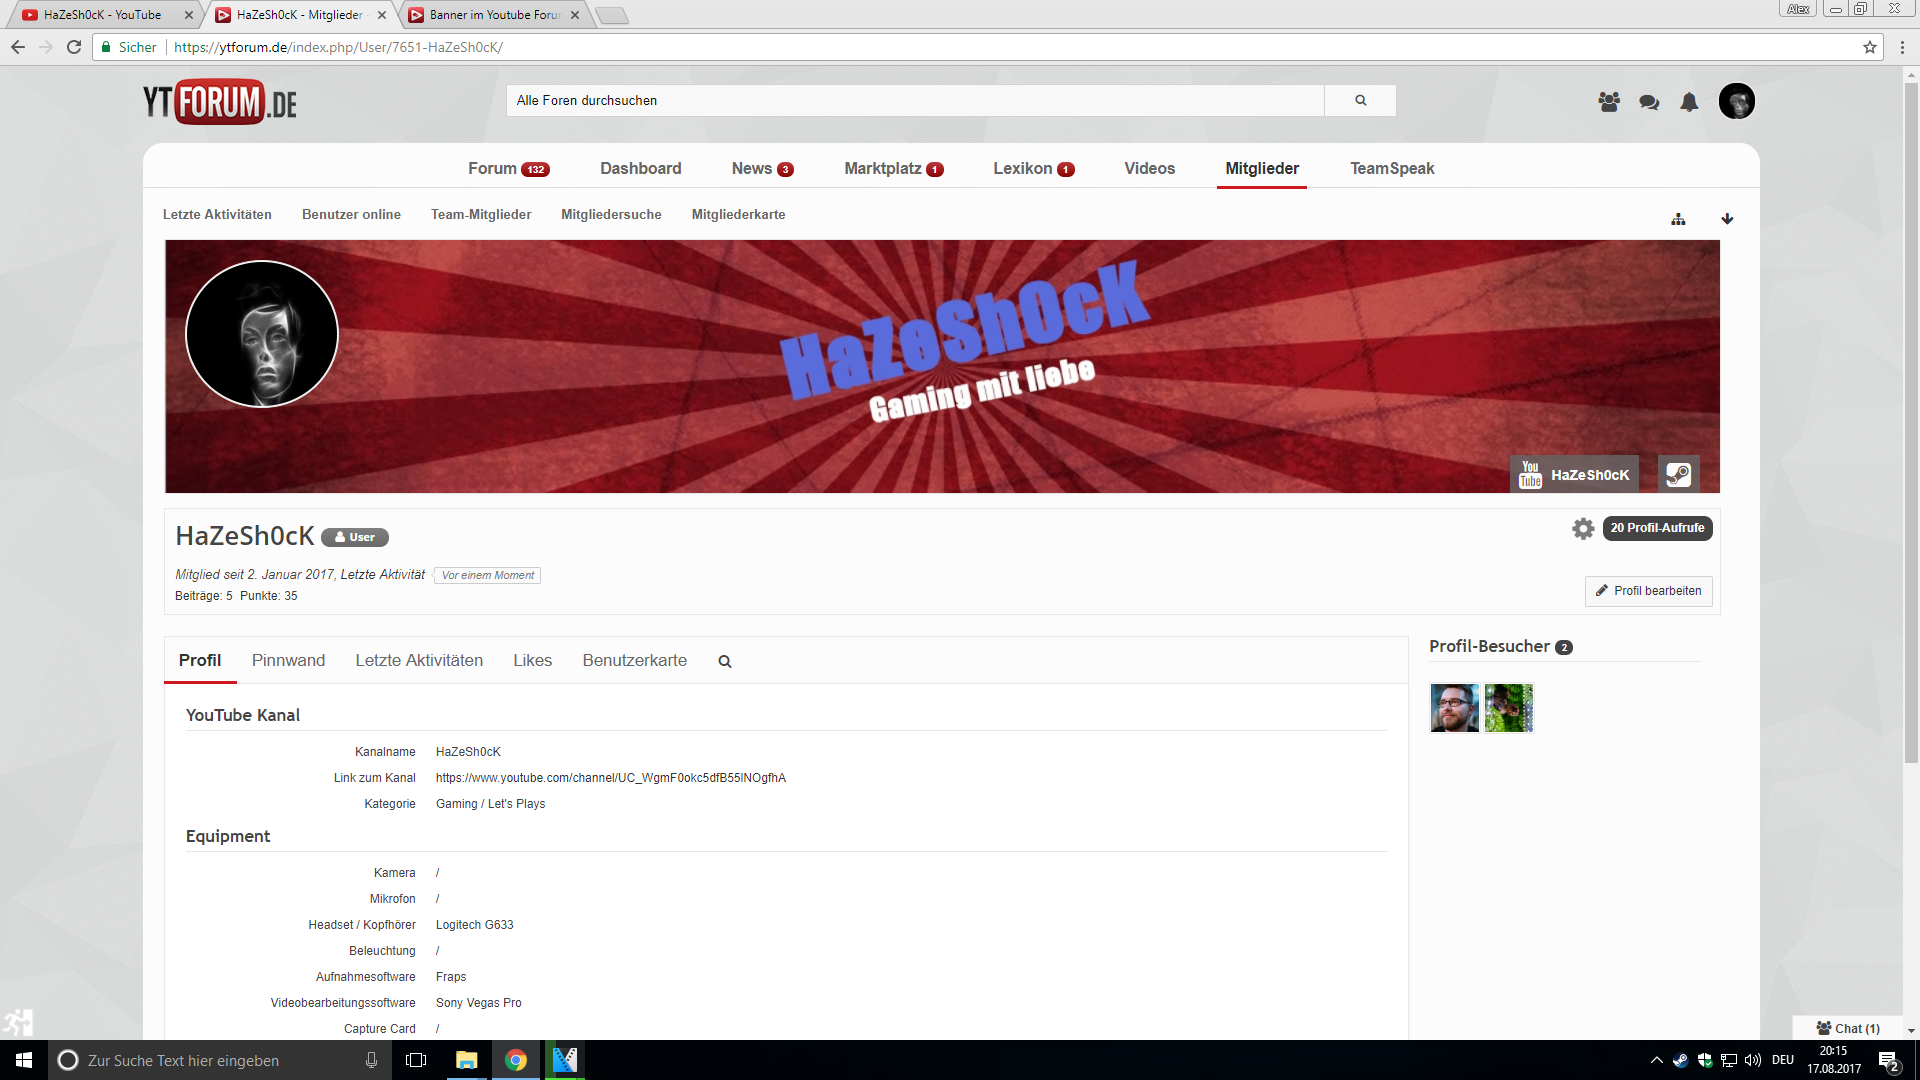Open the YouTube HaZeSh0cK channel button
Viewport: 1920px width, 1080px height.
click(1574, 474)
